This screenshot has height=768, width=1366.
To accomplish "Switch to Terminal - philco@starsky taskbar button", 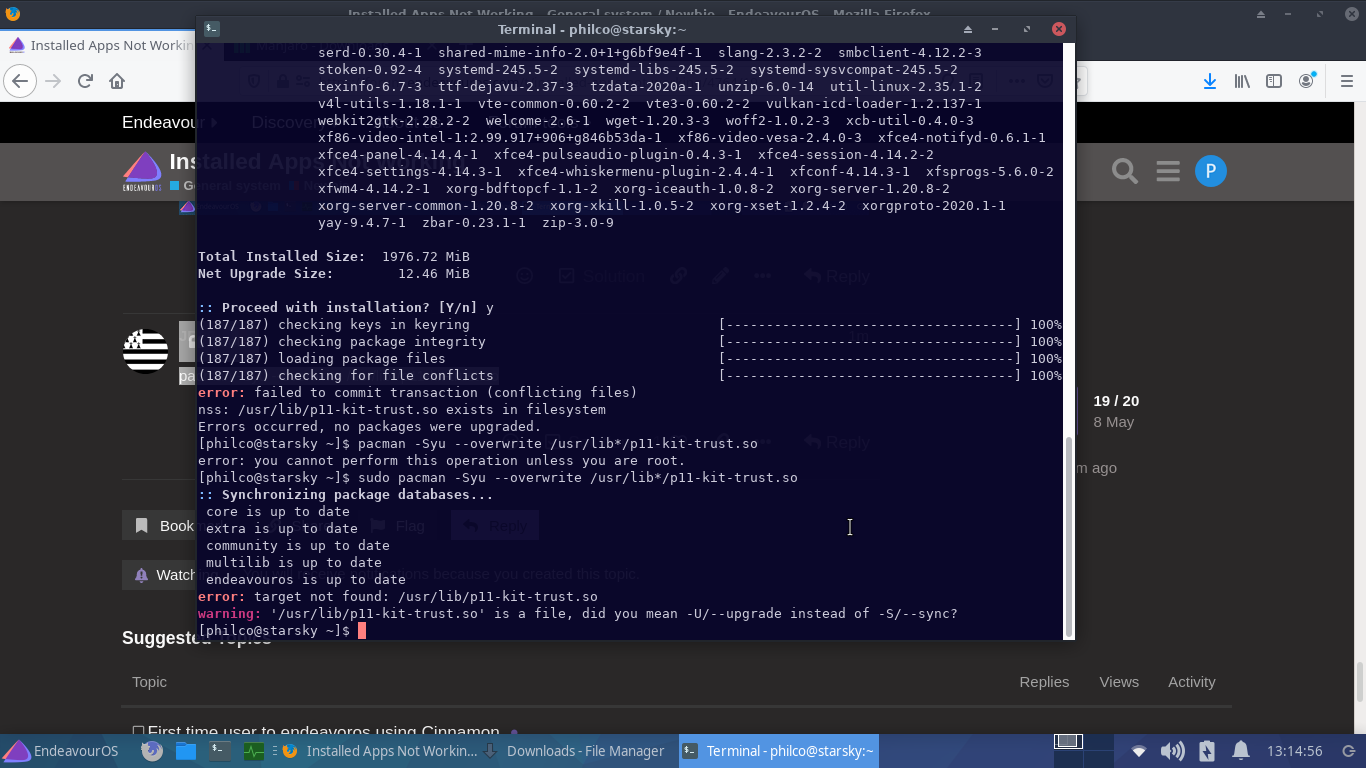I will pos(778,751).
